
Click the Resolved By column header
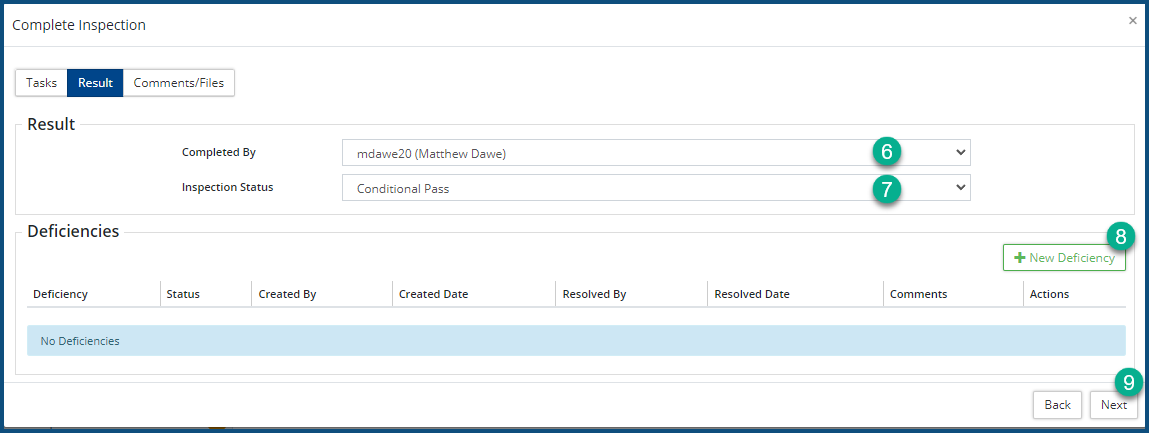594,294
